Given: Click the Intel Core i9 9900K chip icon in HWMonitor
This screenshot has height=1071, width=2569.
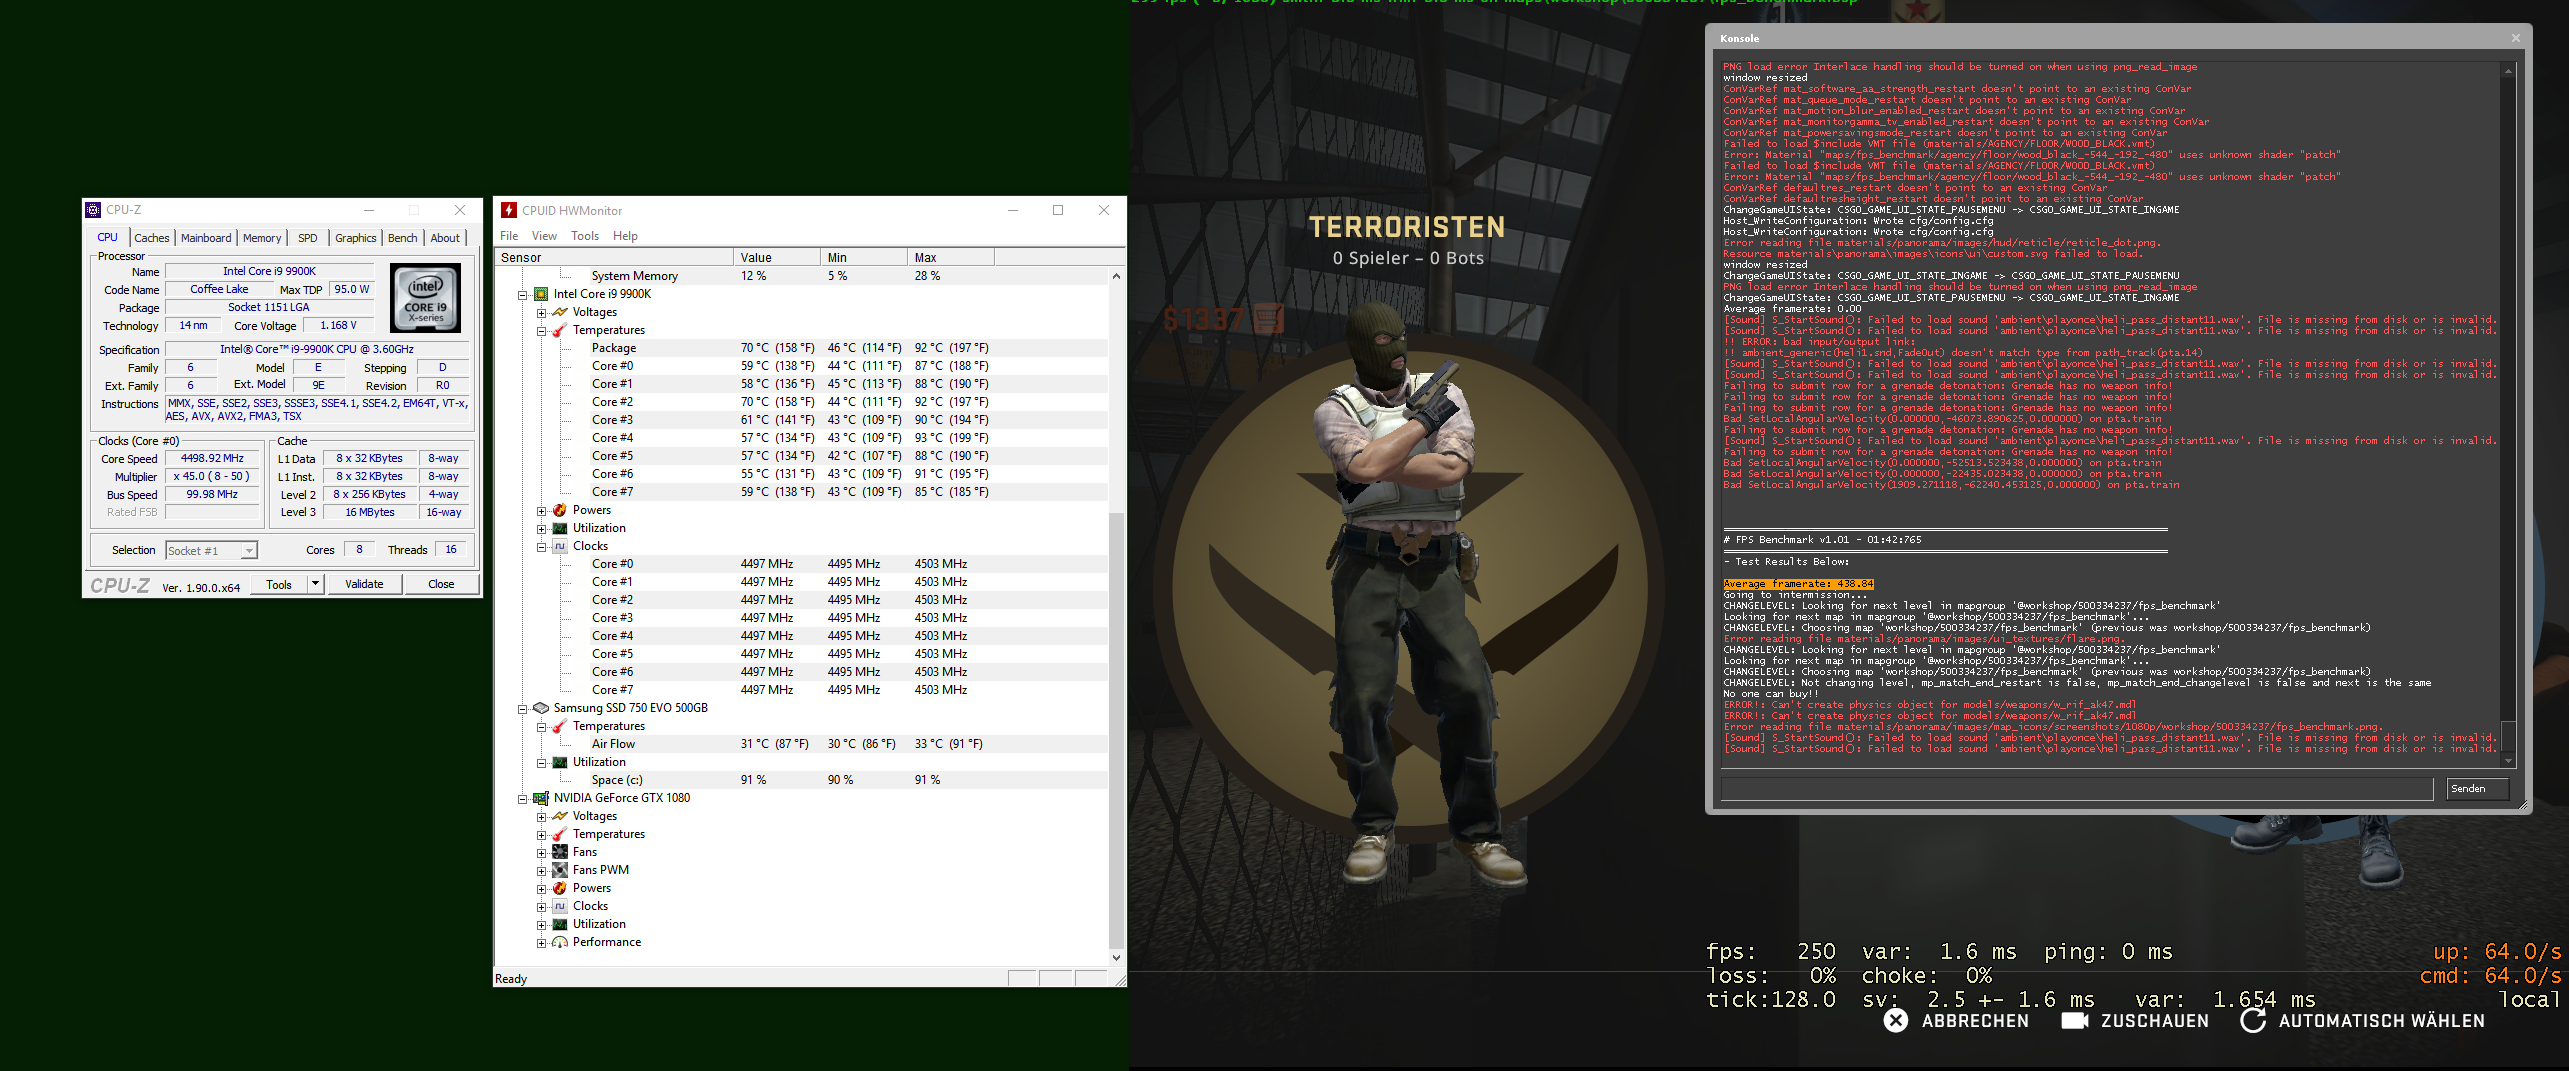Looking at the screenshot, I should tap(541, 294).
